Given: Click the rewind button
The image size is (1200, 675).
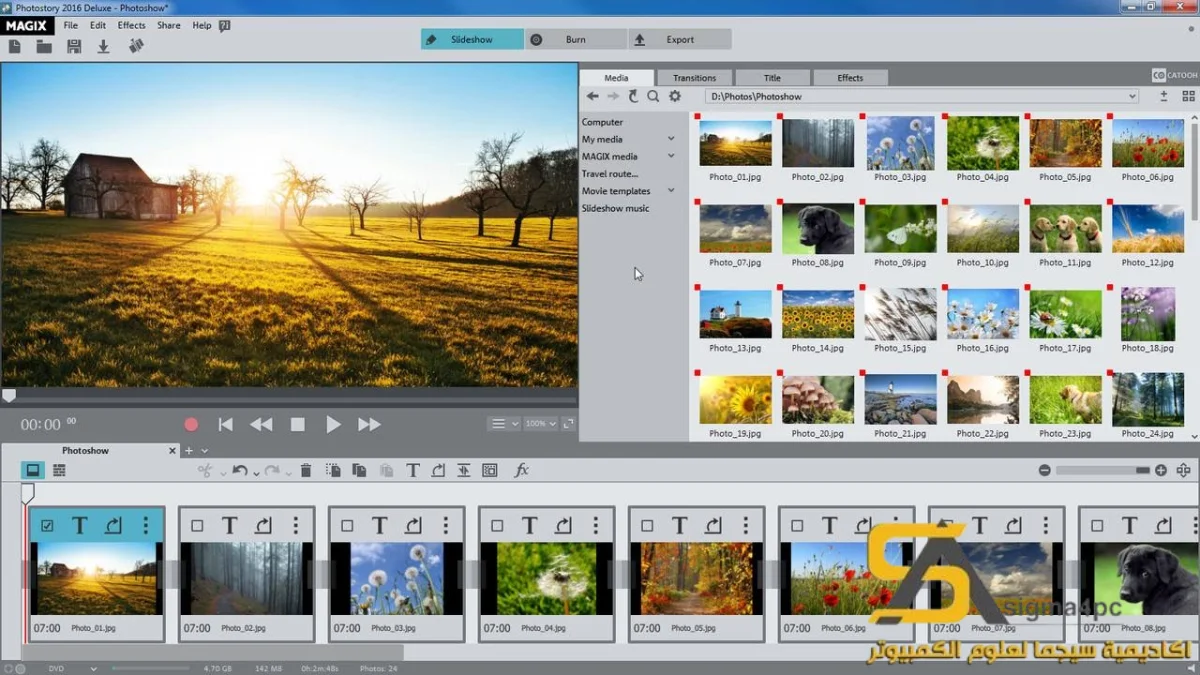Looking at the screenshot, I should [261, 424].
